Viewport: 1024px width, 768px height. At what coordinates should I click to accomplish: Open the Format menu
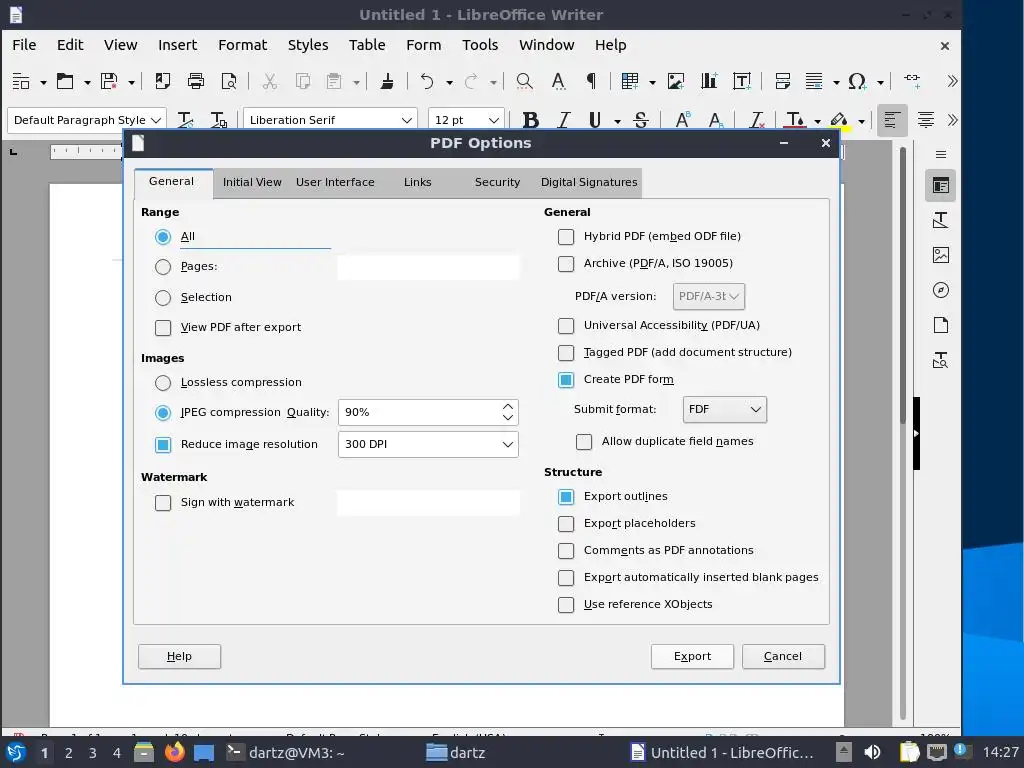click(x=242, y=45)
